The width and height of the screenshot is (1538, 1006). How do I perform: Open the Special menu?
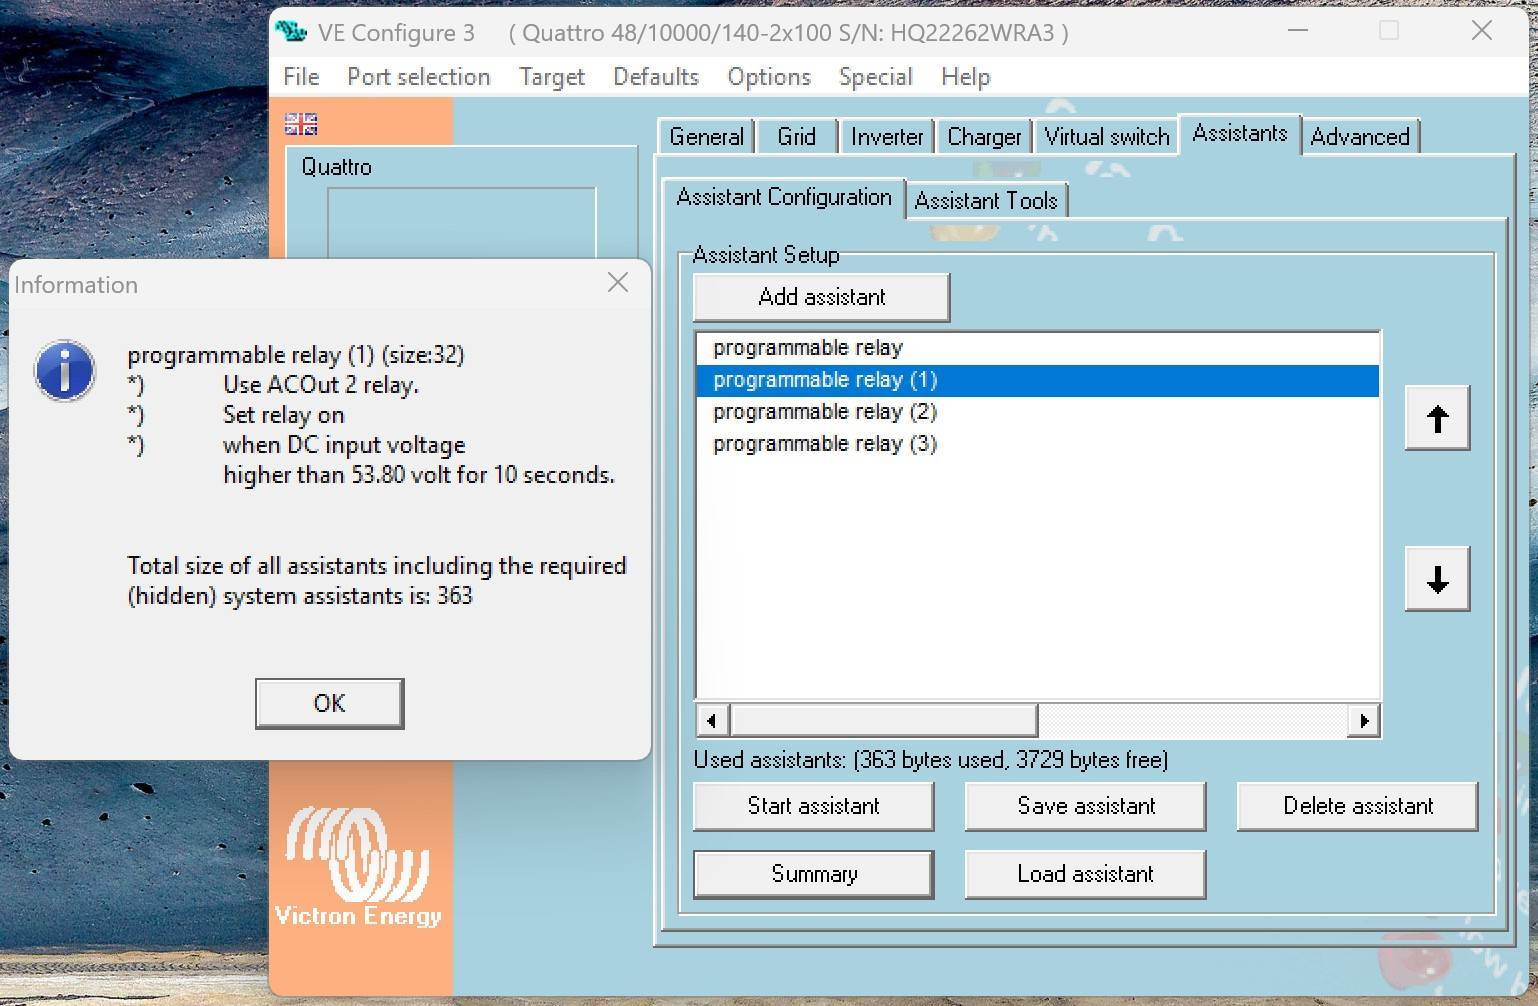(876, 77)
